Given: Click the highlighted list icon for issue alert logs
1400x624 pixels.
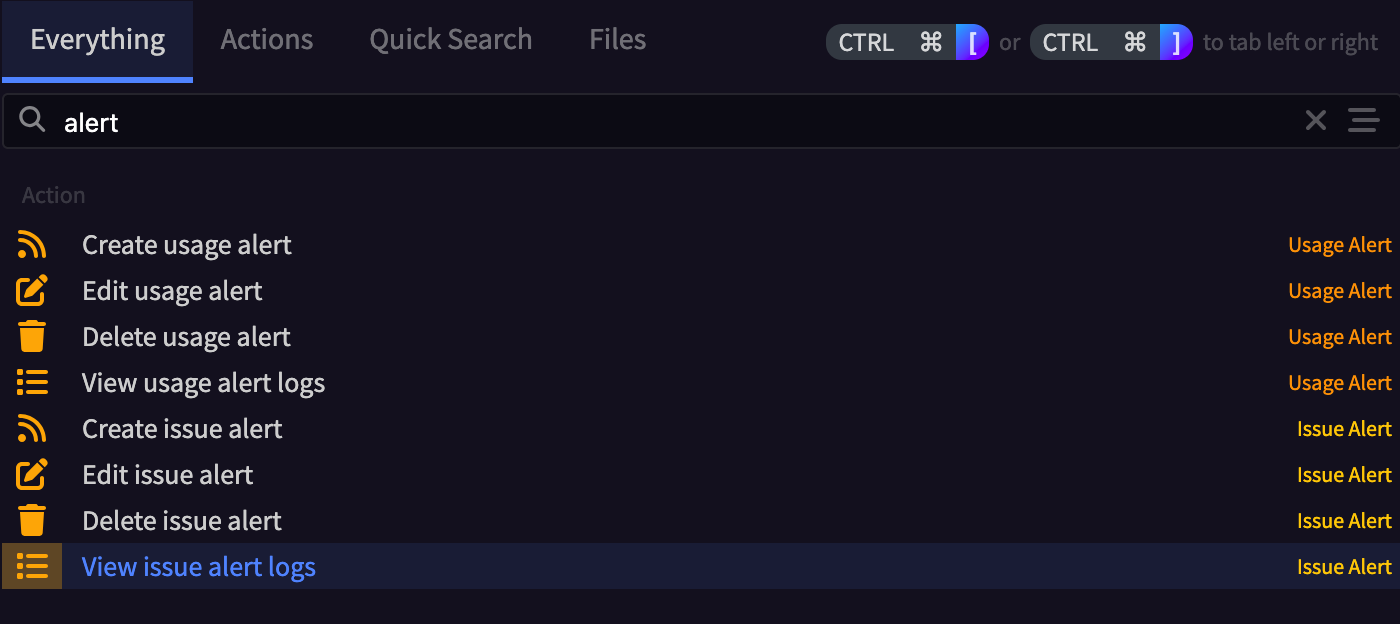Looking at the screenshot, I should (32, 567).
